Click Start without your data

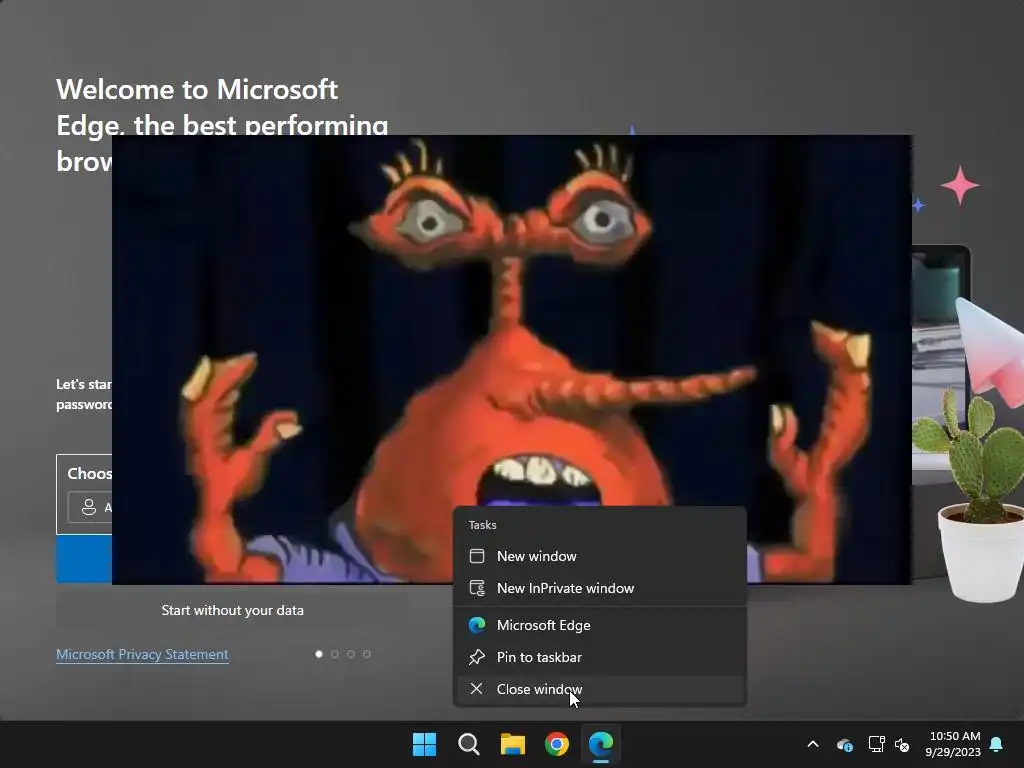point(232,610)
